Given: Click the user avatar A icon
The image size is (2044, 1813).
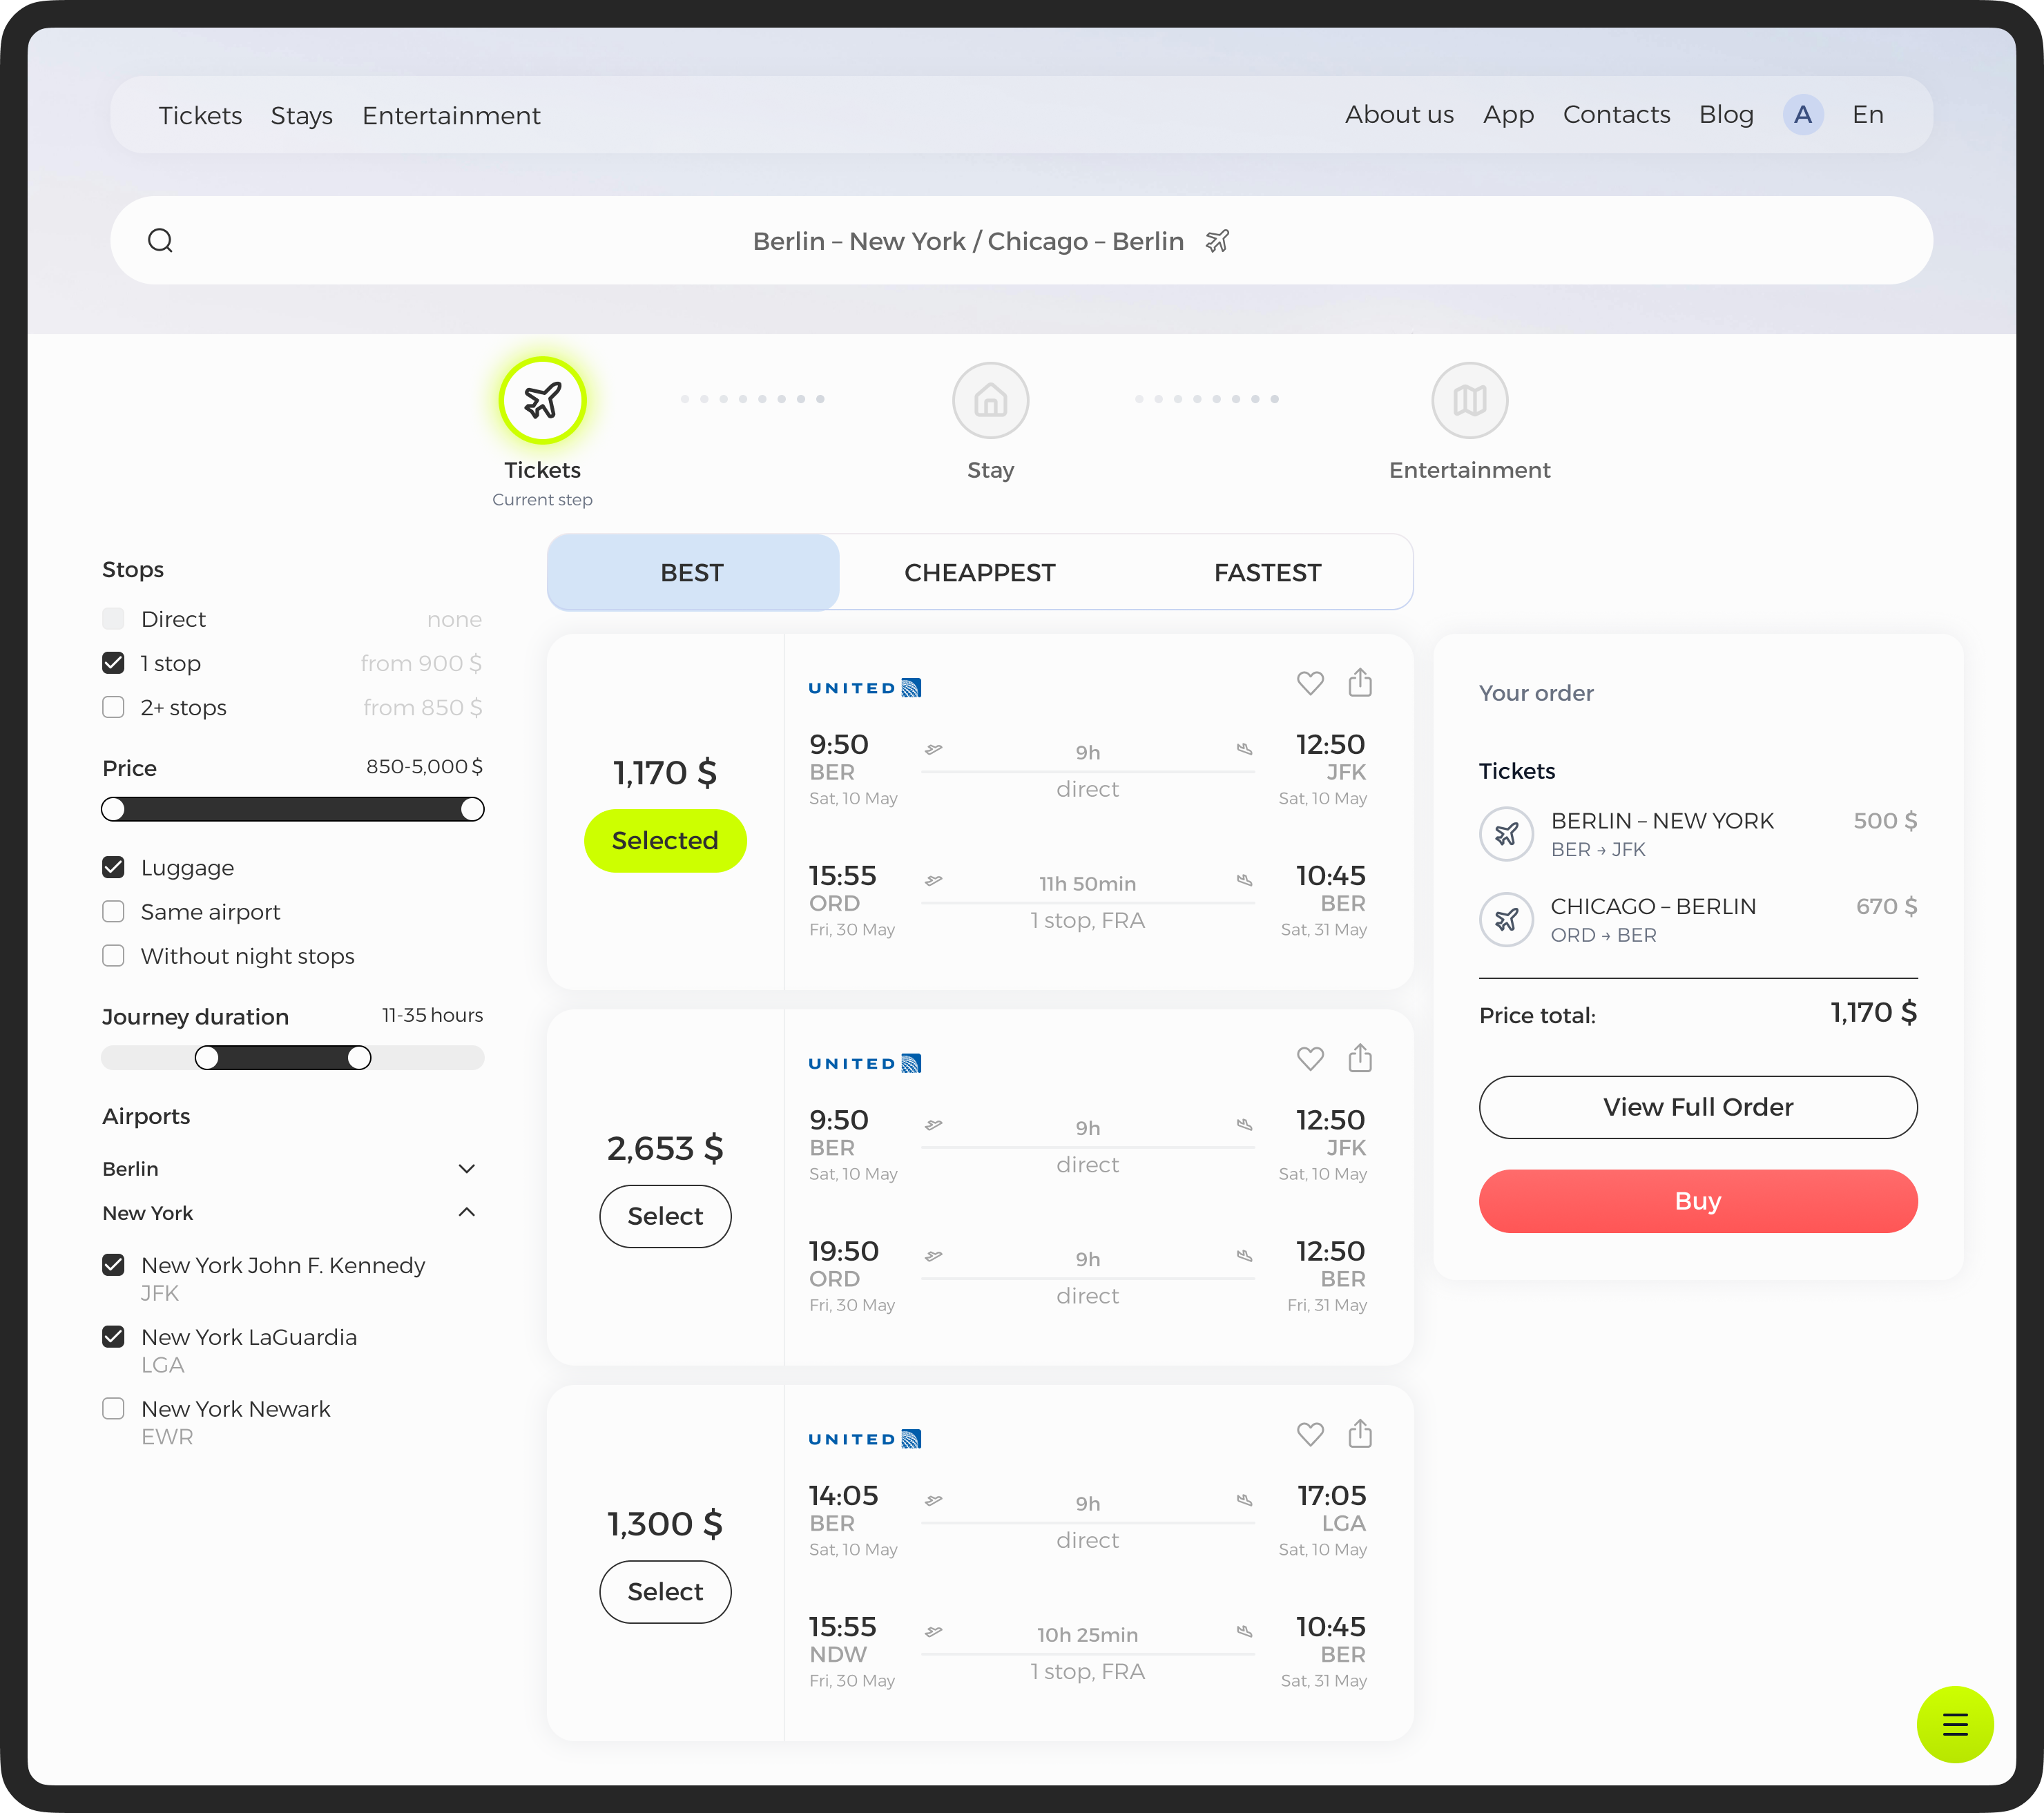Looking at the screenshot, I should [x=1802, y=115].
